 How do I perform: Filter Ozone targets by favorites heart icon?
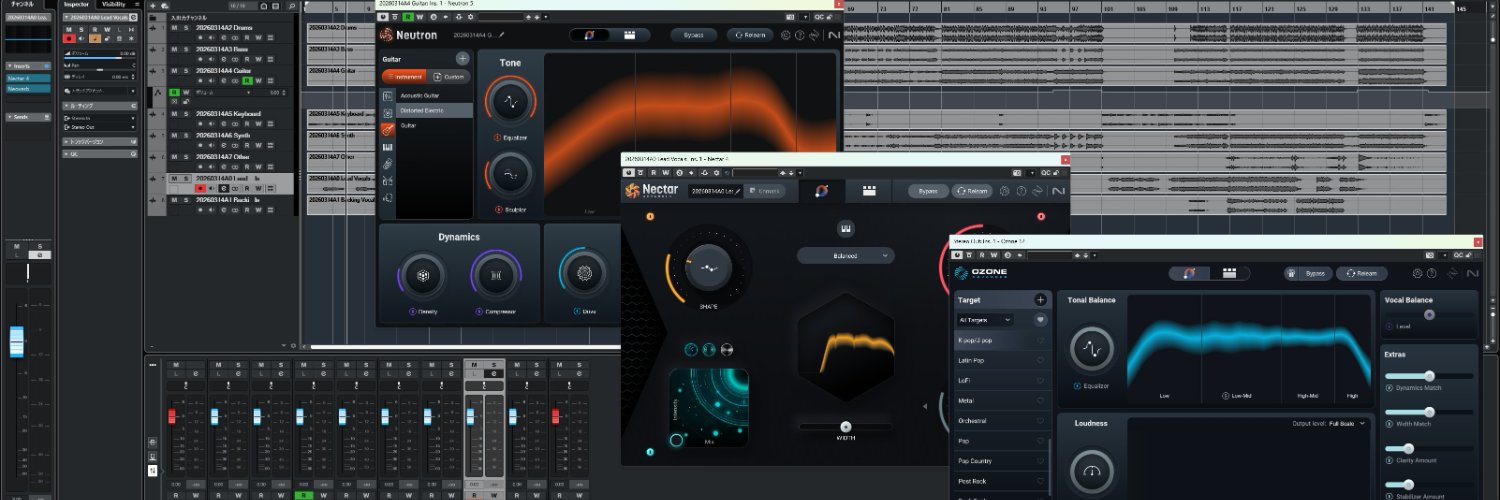1040,320
